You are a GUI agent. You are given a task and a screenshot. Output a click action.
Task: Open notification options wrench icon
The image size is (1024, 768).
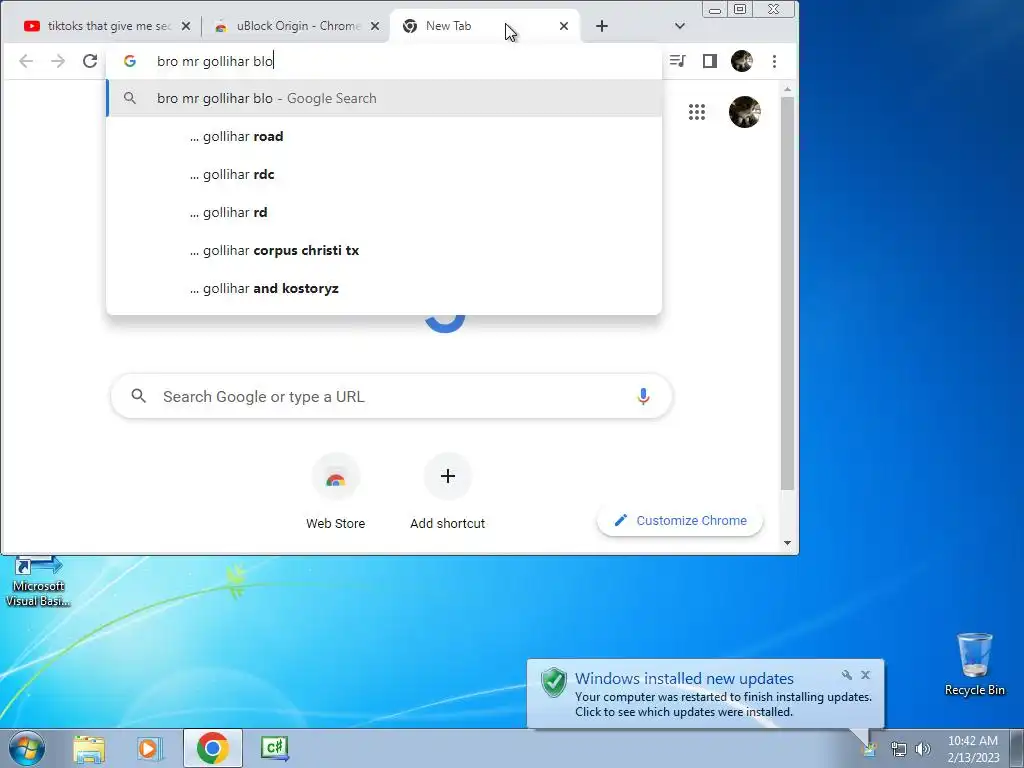click(x=847, y=675)
